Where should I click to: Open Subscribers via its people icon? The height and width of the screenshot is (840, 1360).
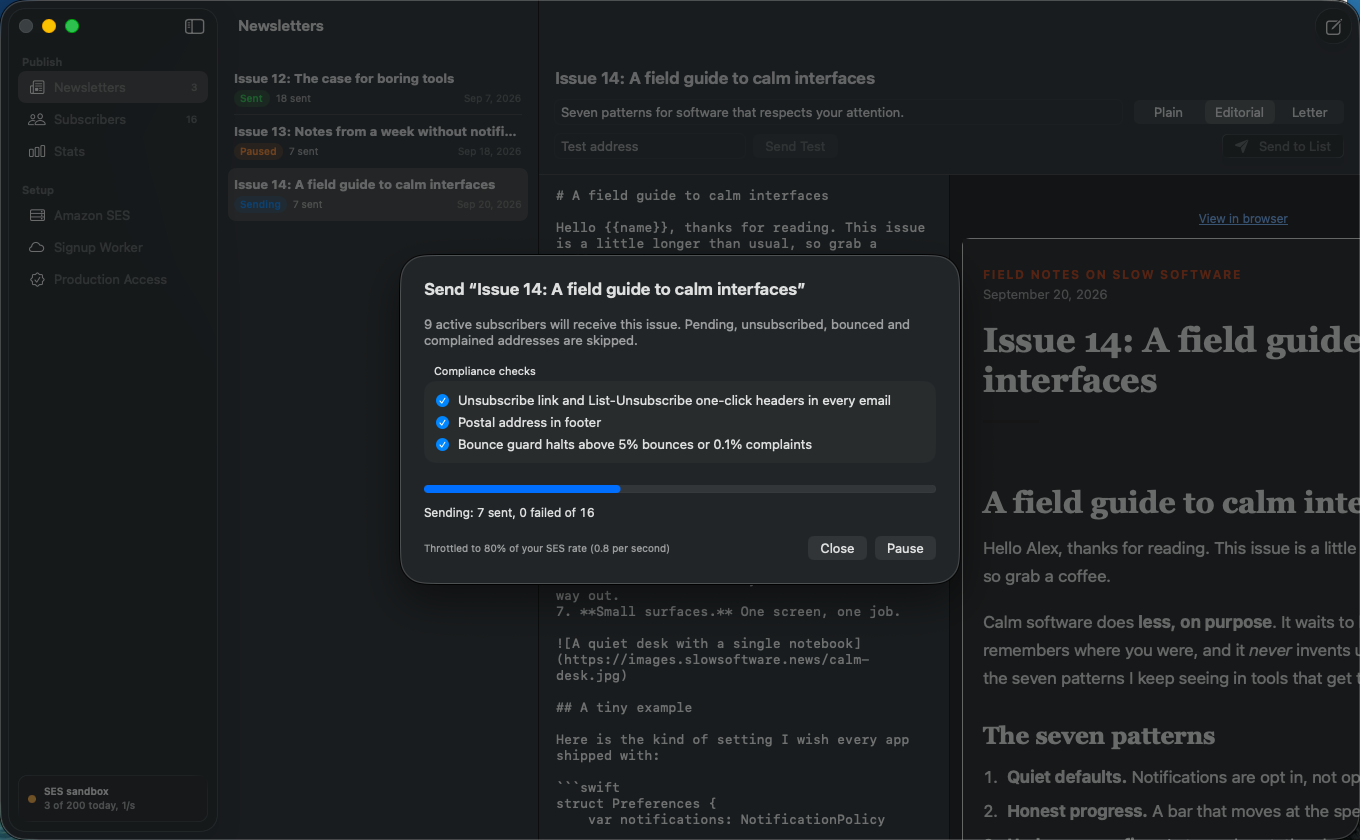pyautogui.click(x=37, y=119)
